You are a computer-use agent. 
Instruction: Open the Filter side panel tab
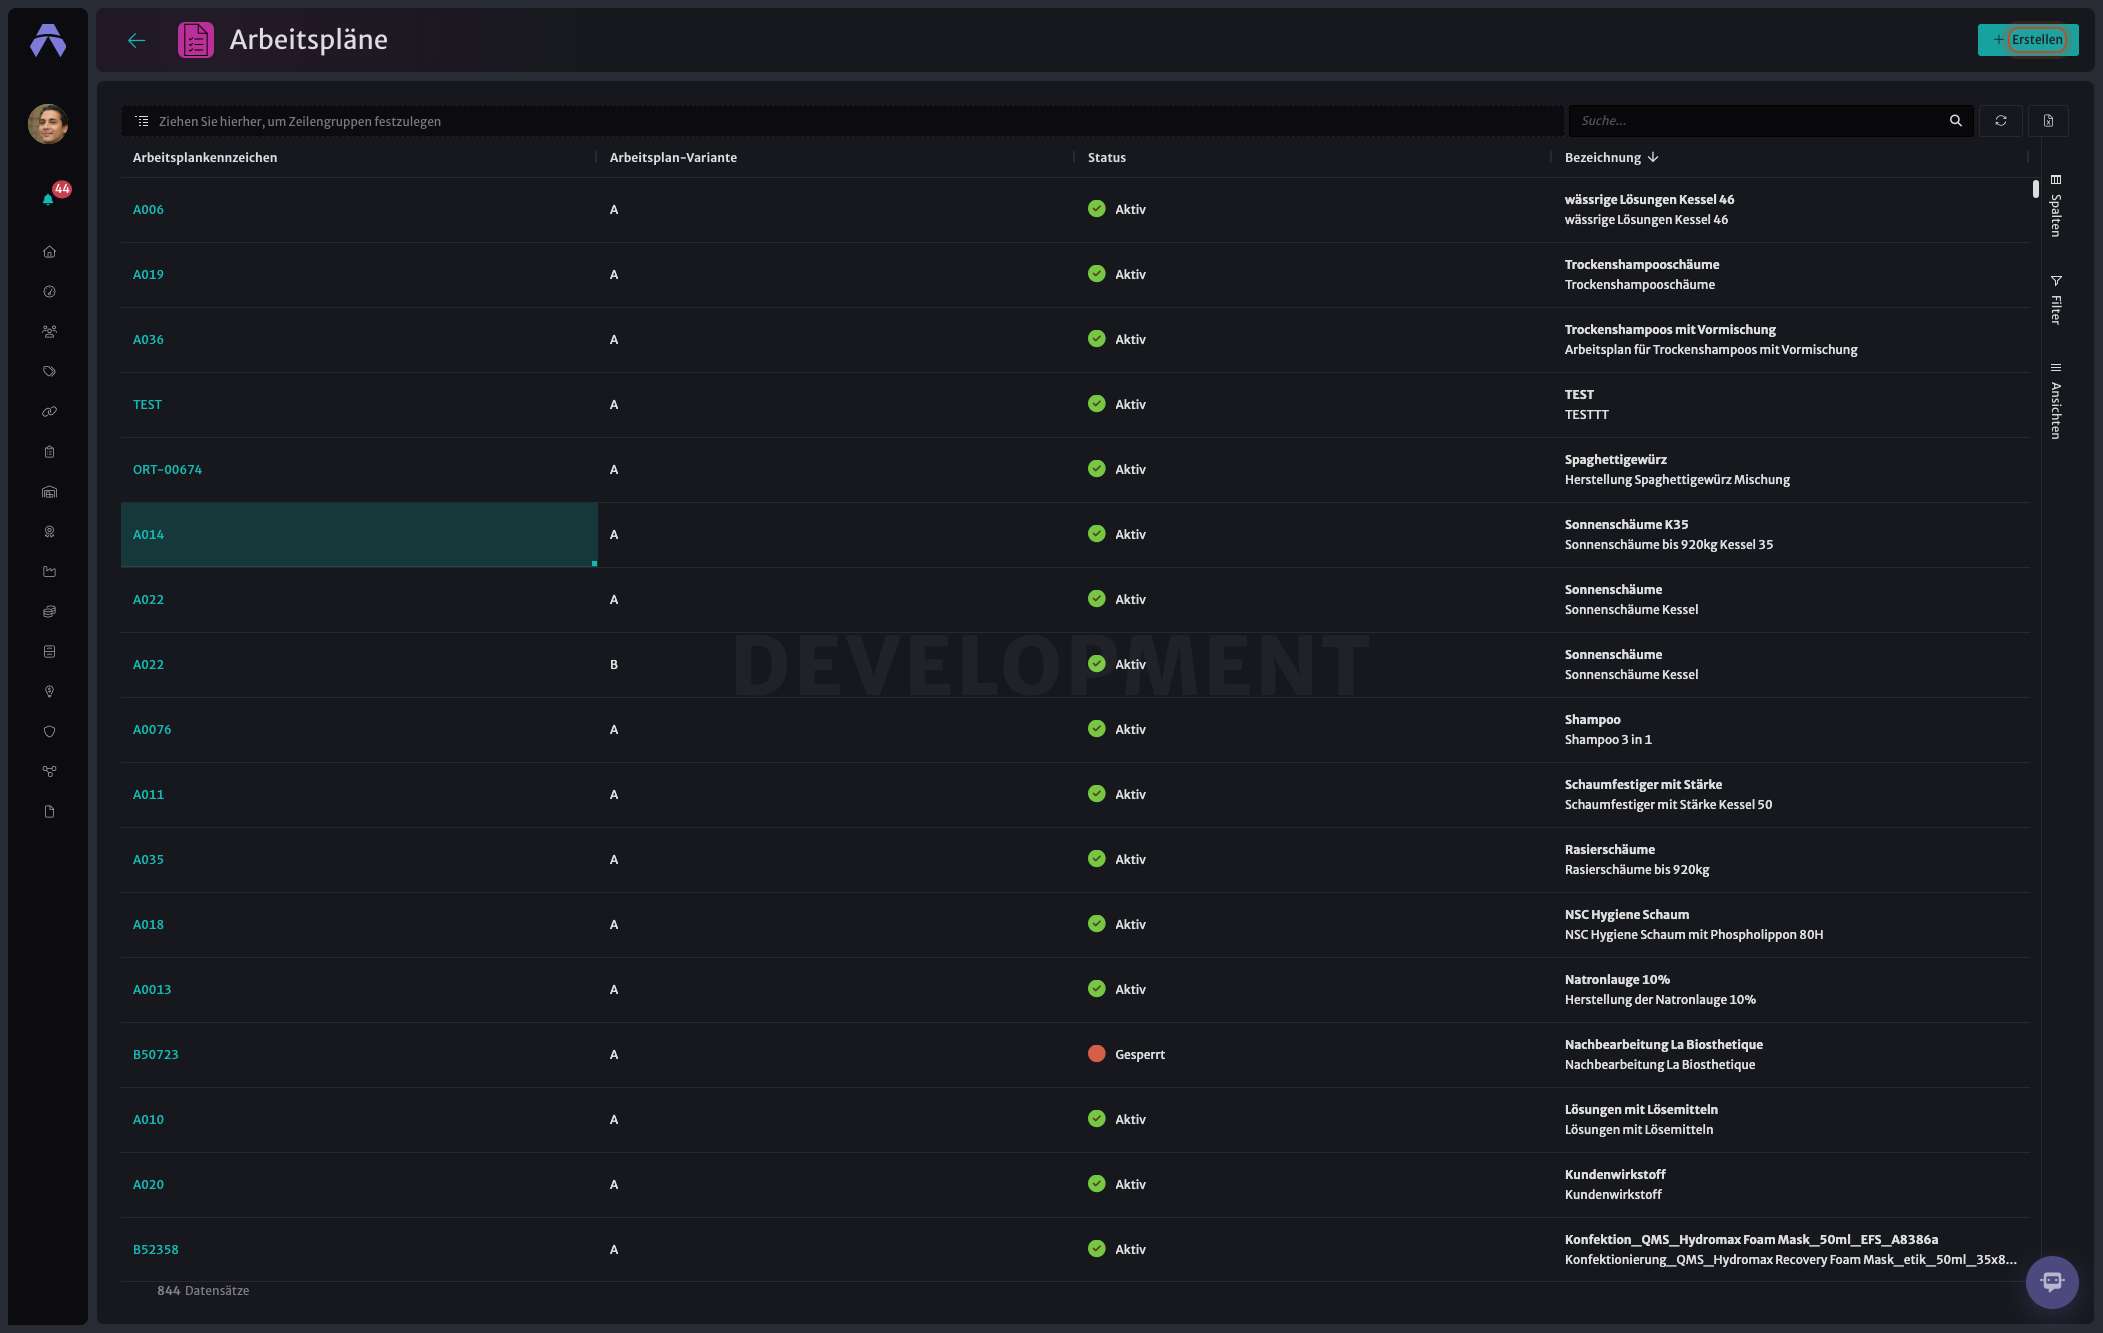[2056, 300]
